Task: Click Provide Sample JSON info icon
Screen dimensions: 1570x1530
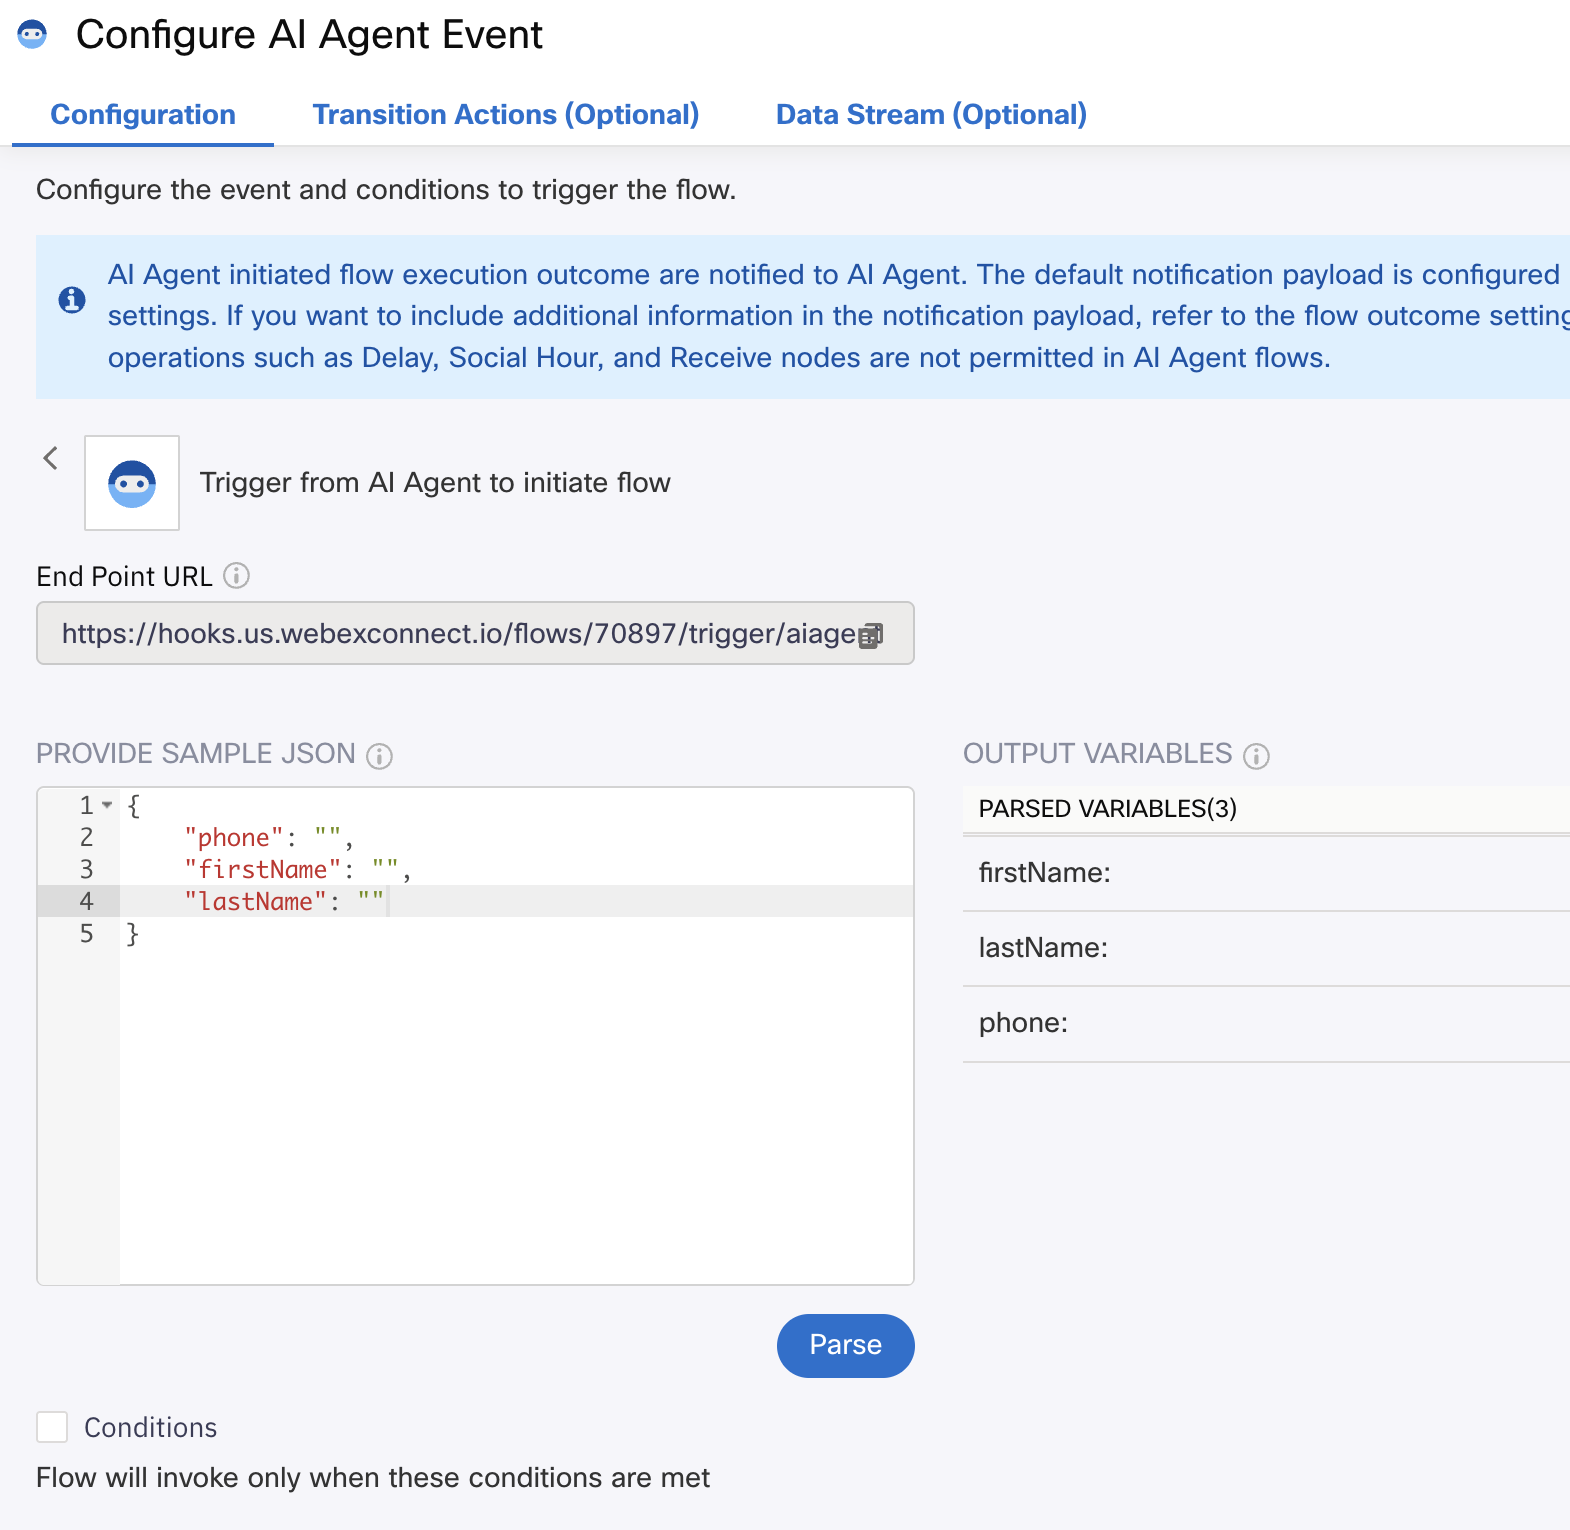Action: [x=379, y=755]
